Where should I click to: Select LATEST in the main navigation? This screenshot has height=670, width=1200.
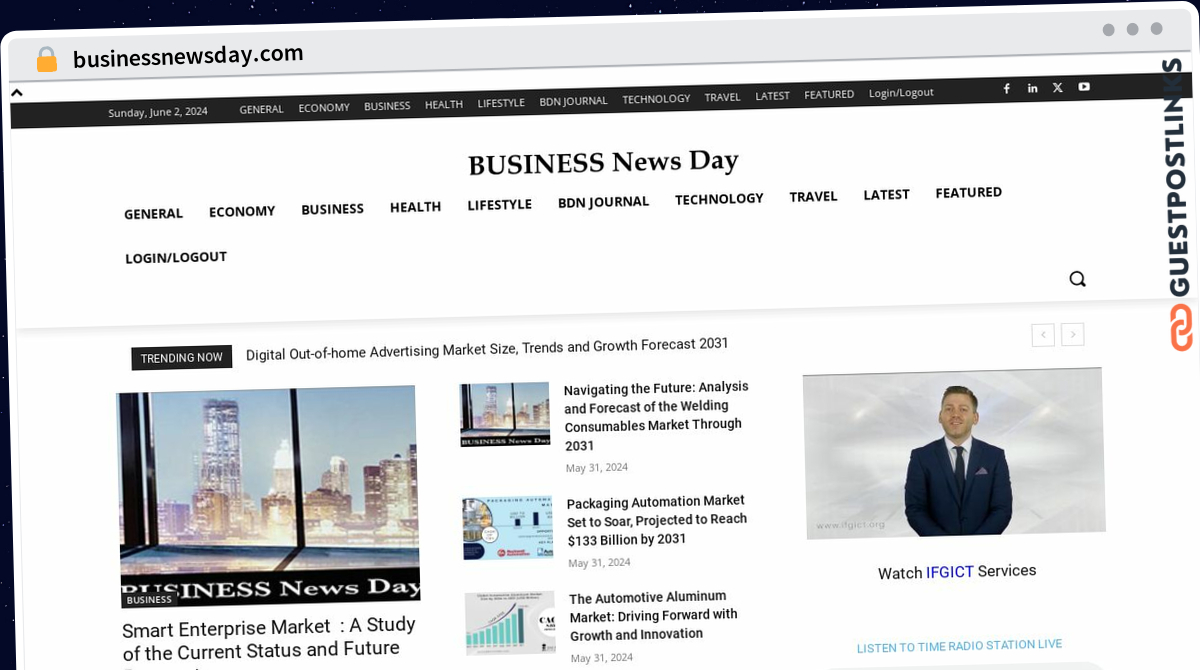click(x=886, y=195)
